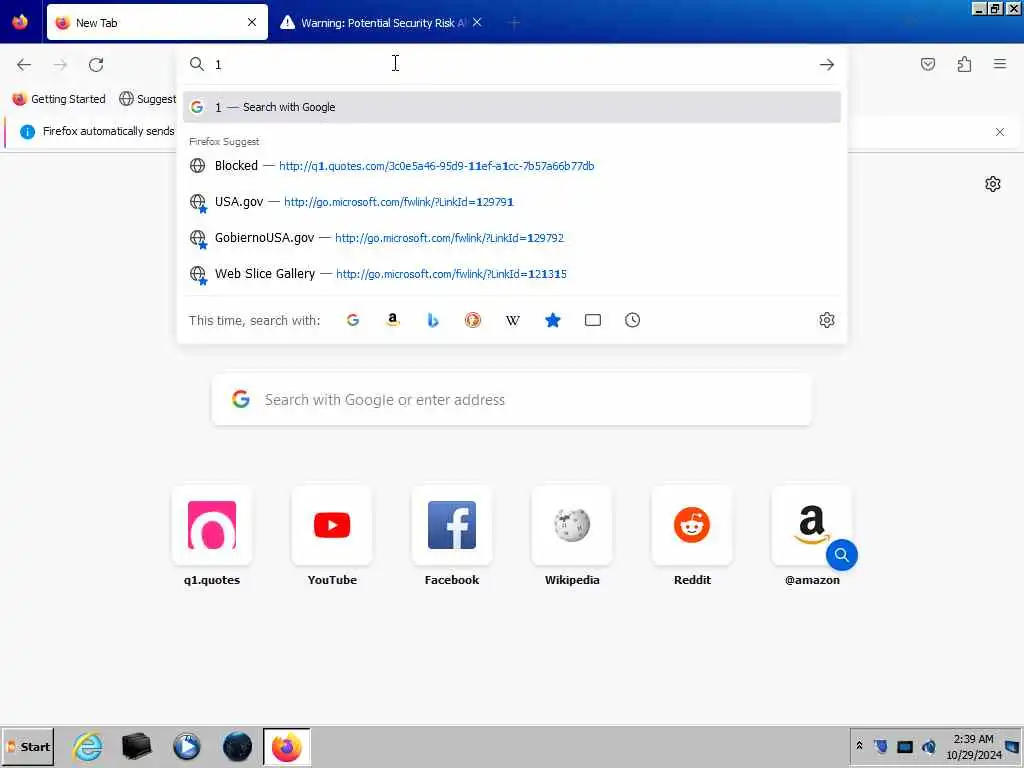Search this time with Amazon icon
The image size is (1024, 768).
pos(392,320)
